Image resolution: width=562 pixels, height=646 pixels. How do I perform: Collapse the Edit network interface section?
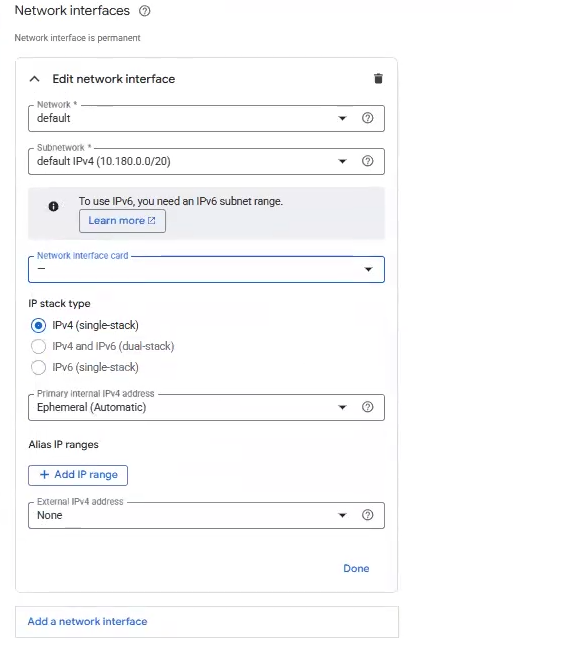coord(35,79)
